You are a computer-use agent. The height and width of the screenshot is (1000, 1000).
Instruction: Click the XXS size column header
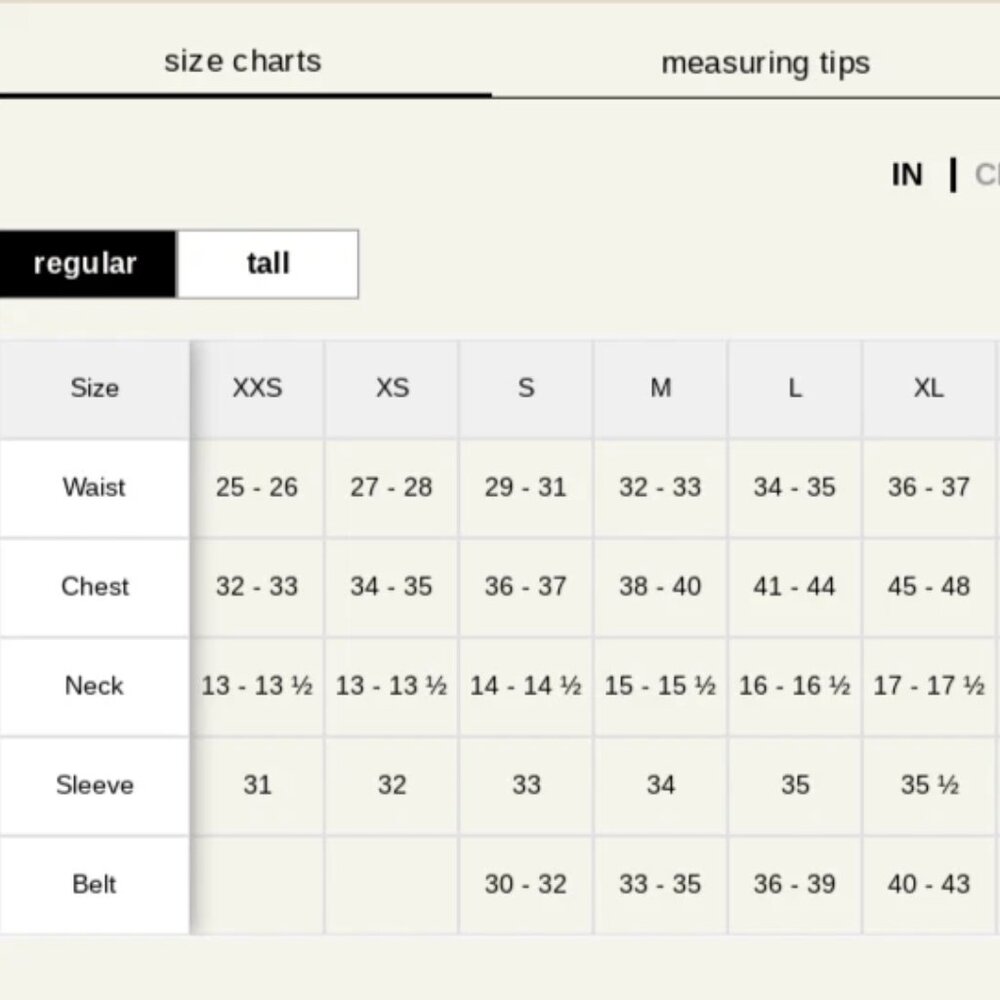(257, 388)
